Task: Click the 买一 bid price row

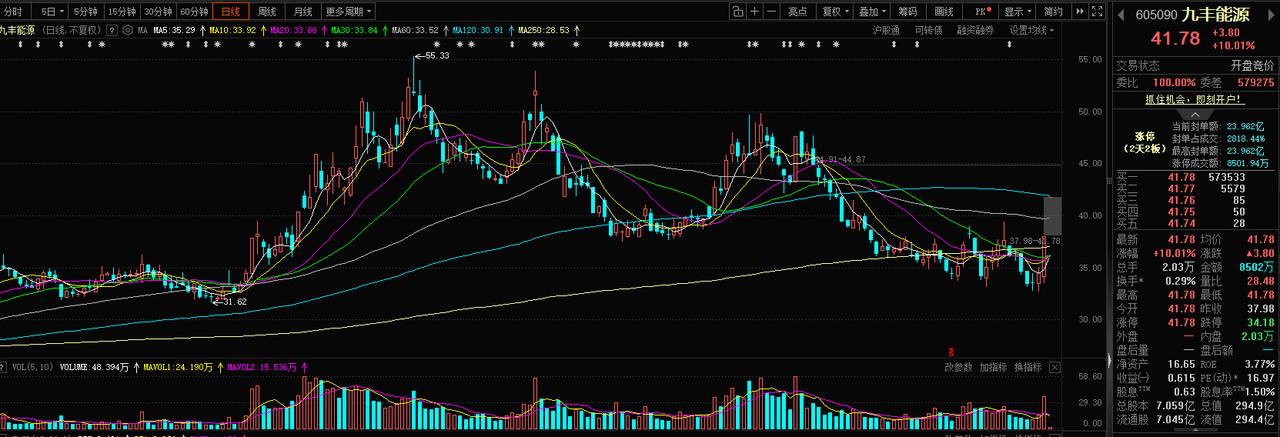Action: (1195, 177)
